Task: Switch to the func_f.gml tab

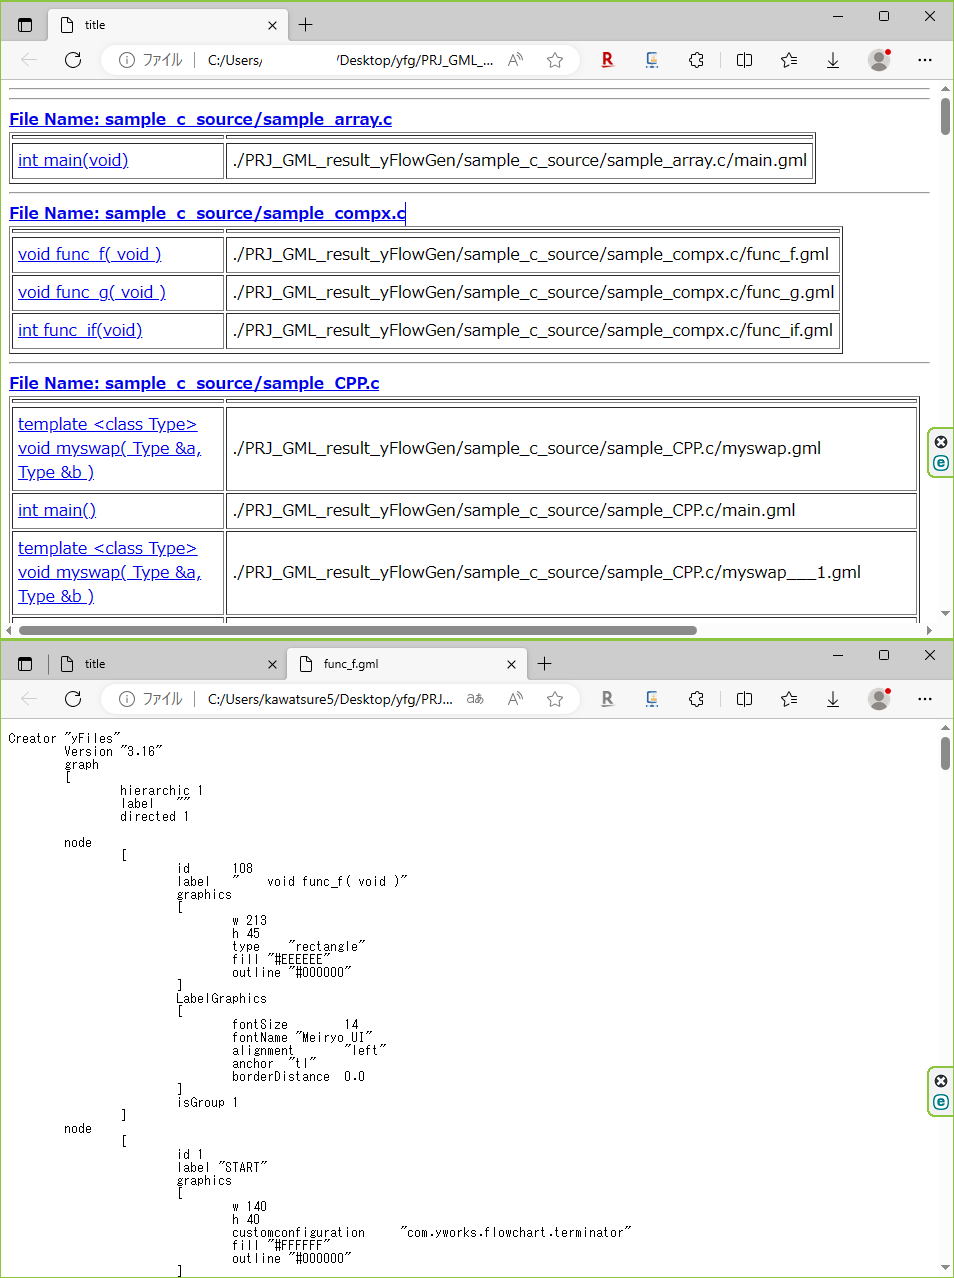Action: click(x=400, y=664)
